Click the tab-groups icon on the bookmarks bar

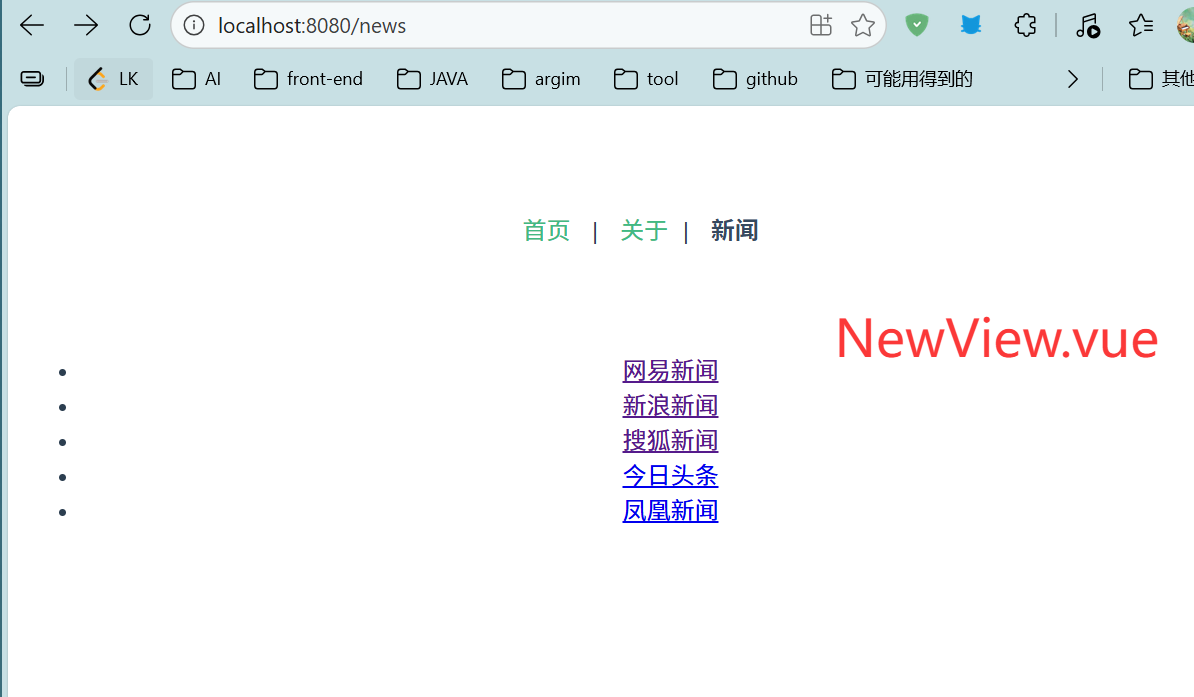point(32,78)
